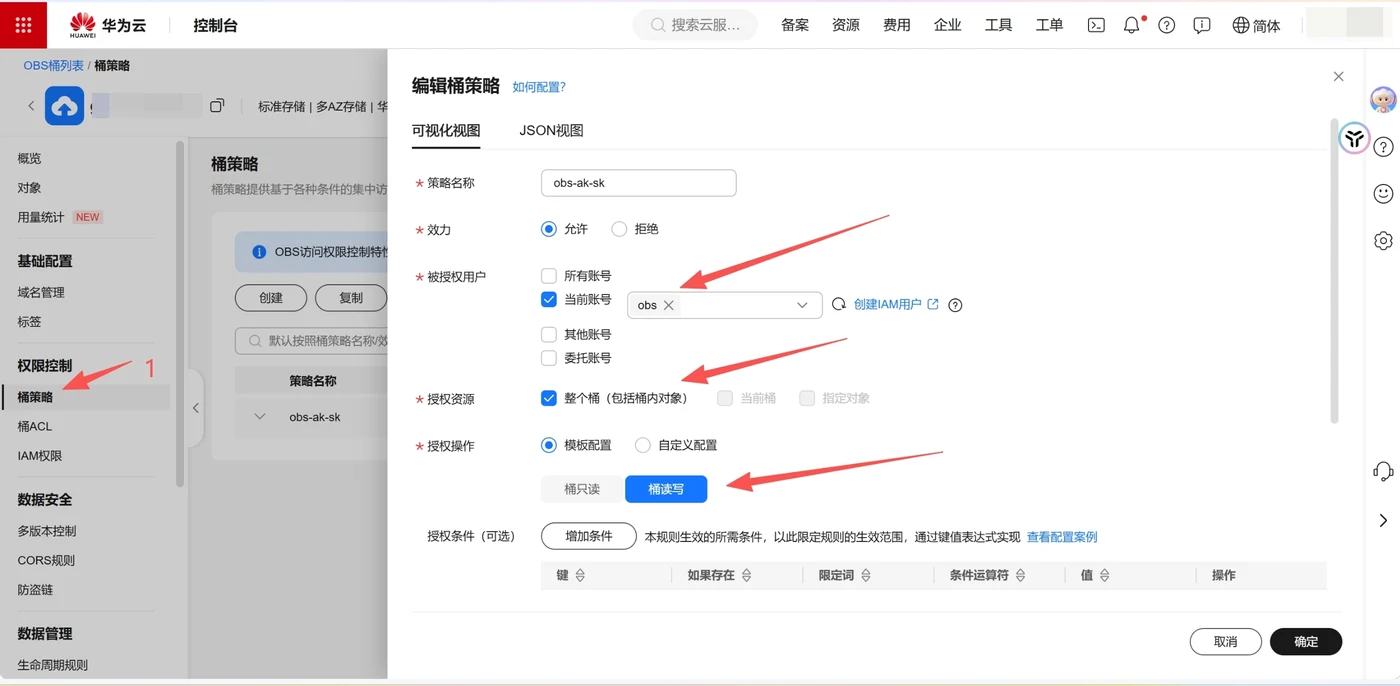This screenshot has height=686, width=1400.
Task: Check the 所有账号 checkbox
Action: click(548, 276)
